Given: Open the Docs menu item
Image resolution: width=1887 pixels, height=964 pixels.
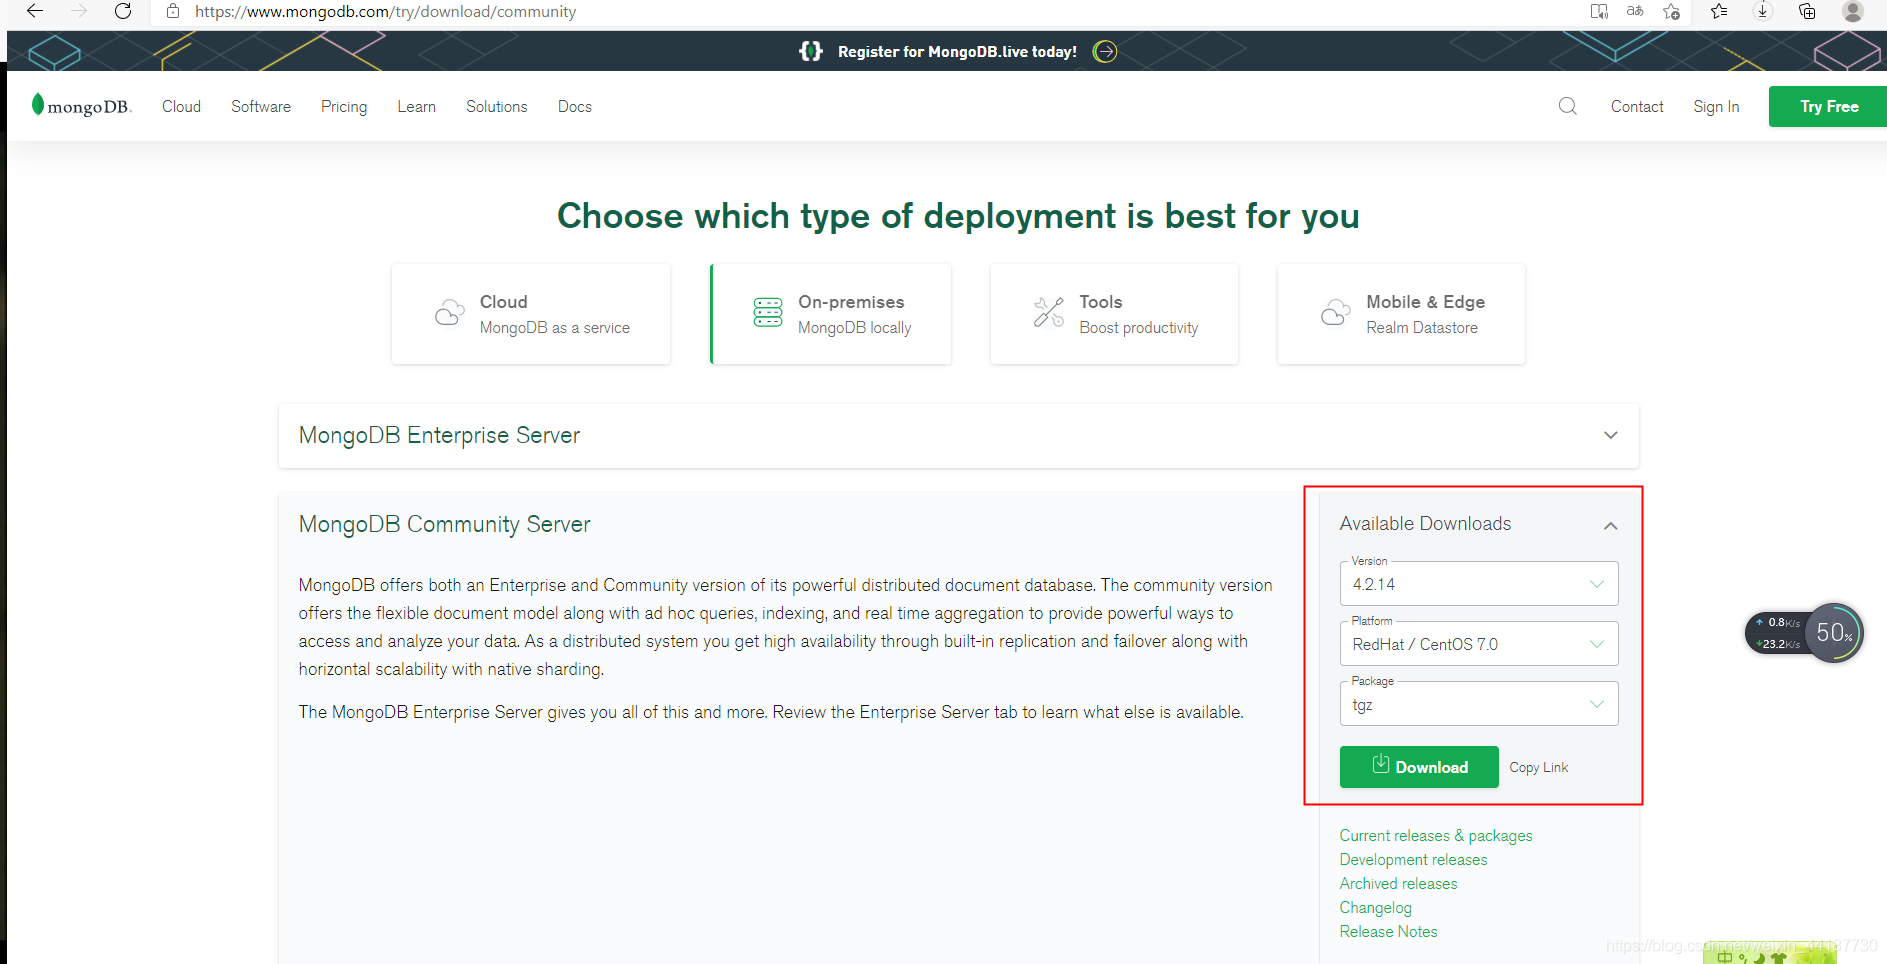Looking at the screenshot, I should click(575, 106).
